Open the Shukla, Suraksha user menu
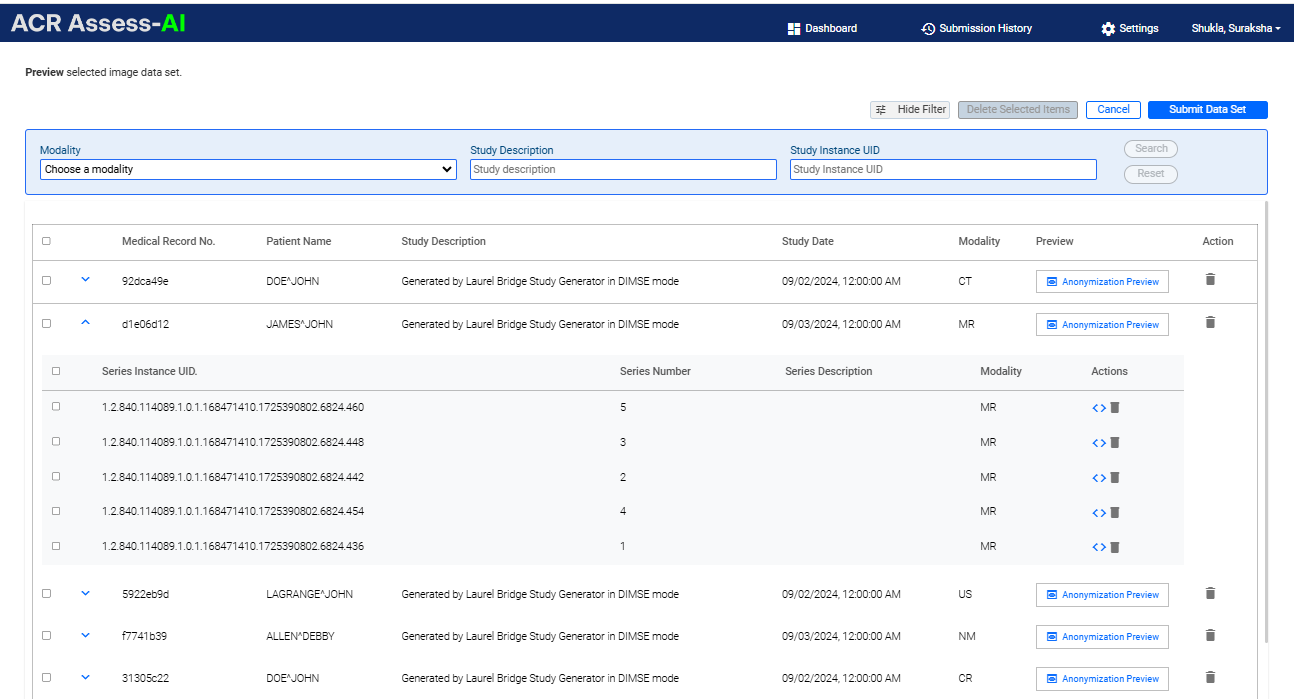 (1236, 28)
